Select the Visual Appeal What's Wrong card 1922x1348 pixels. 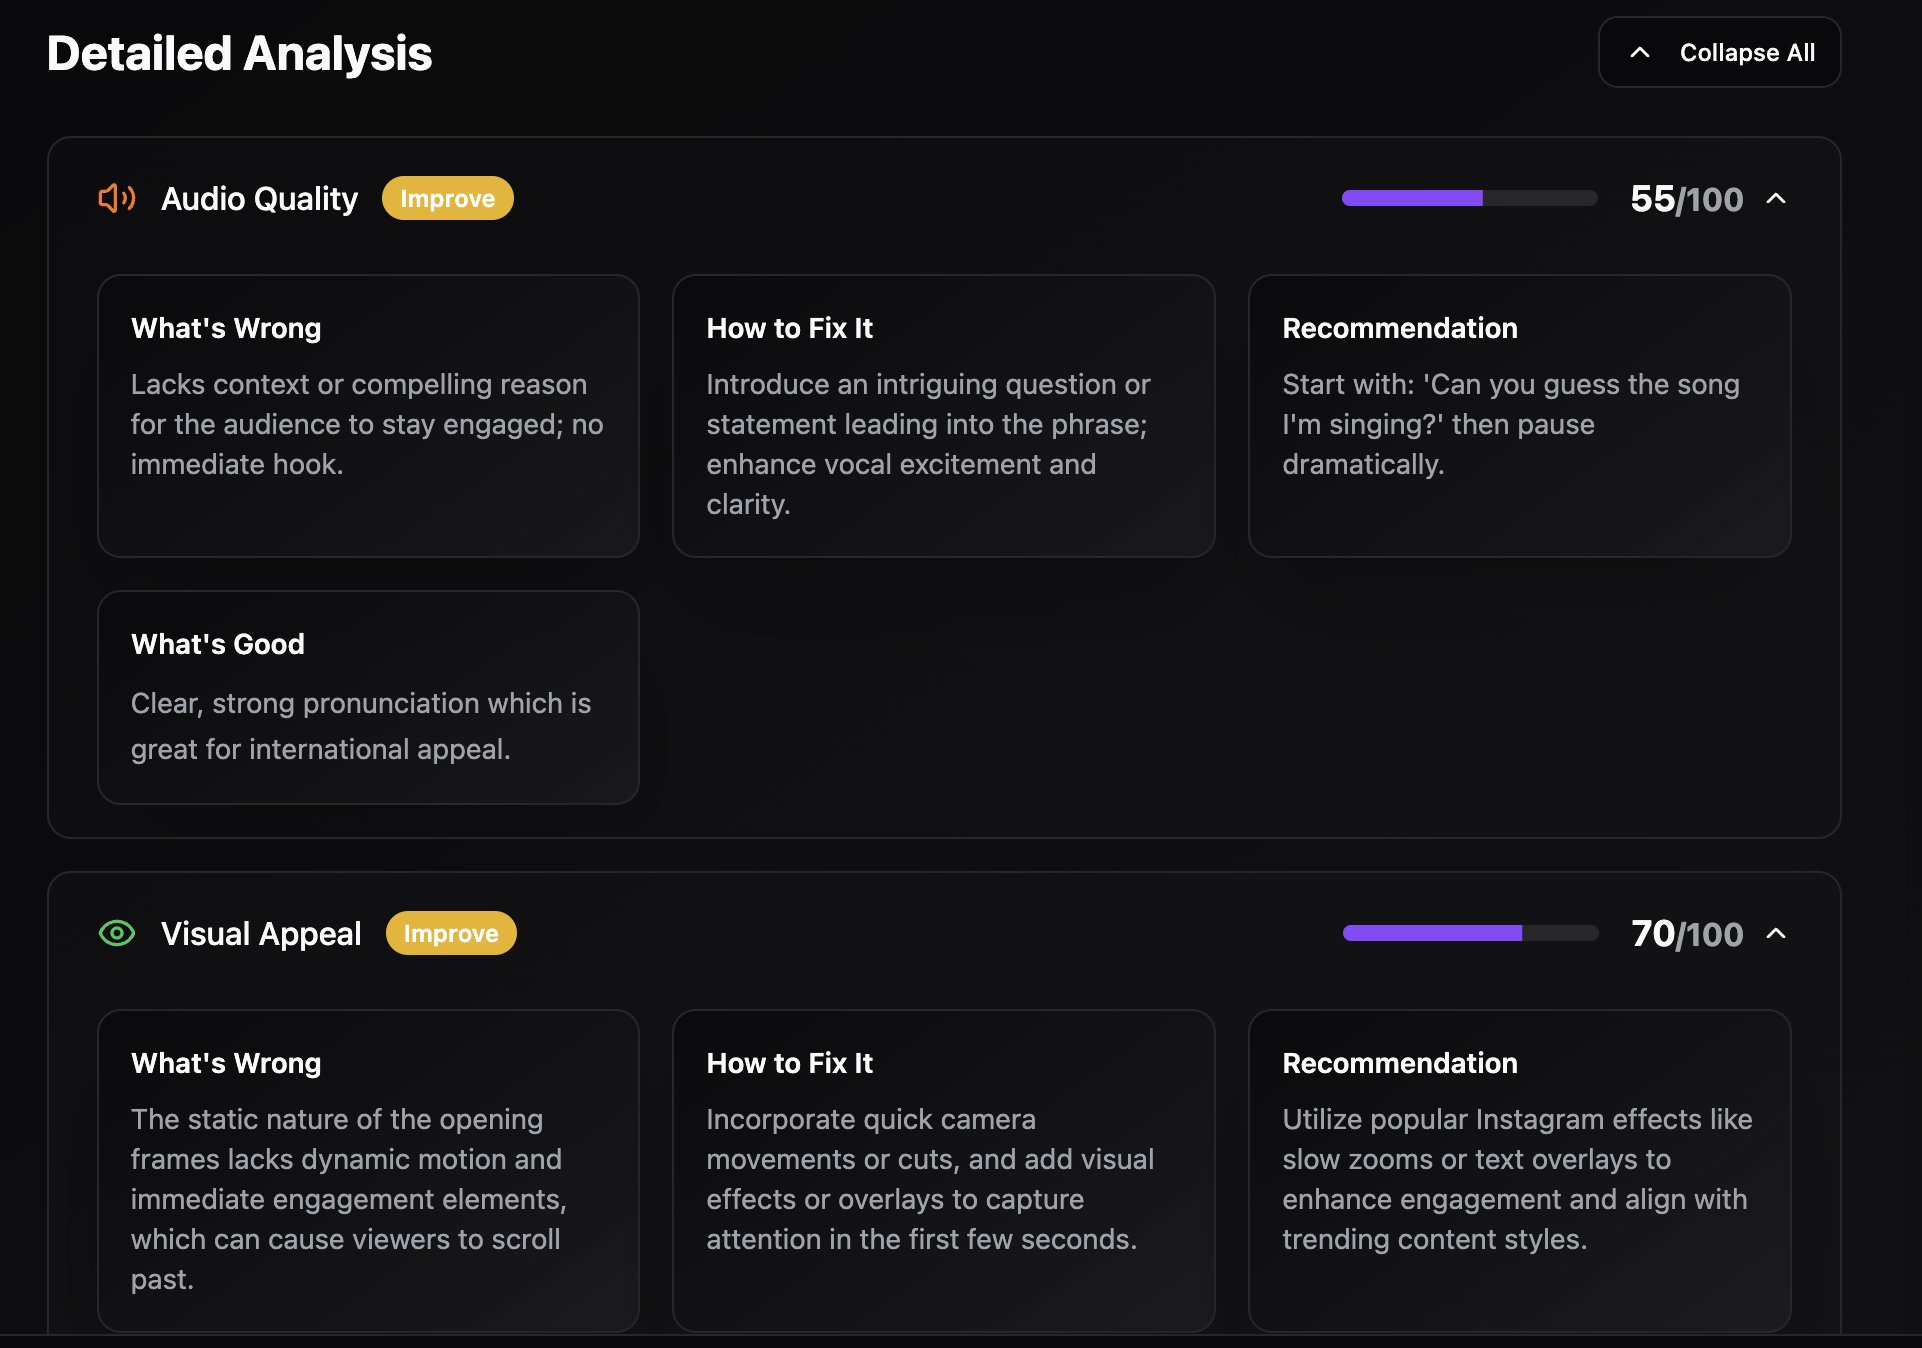[x=368, y=1171]
